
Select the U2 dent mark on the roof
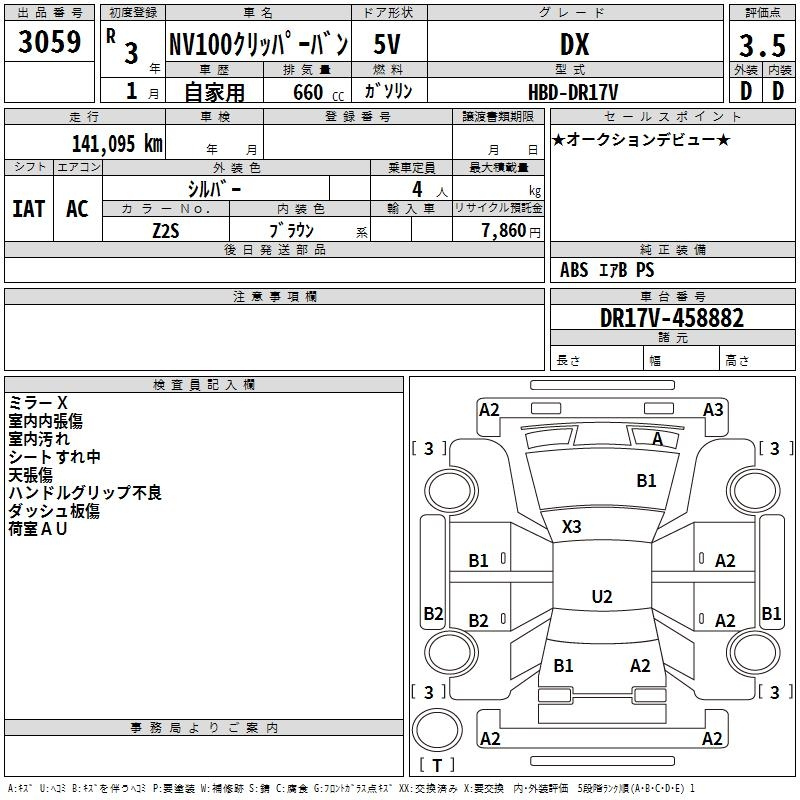(x=601, y=597)
